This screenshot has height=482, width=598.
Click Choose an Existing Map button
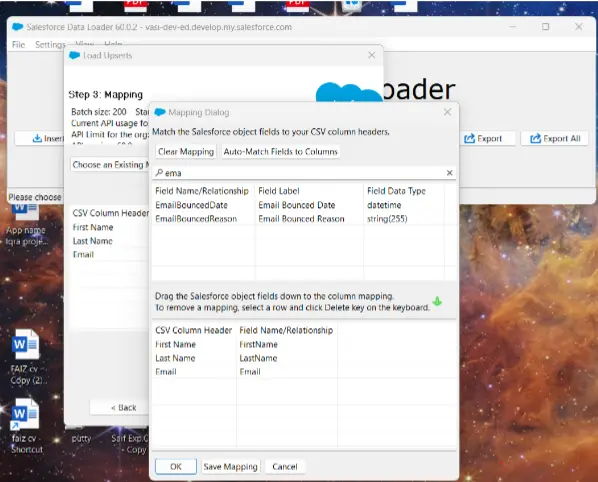(x=111, y=165)
